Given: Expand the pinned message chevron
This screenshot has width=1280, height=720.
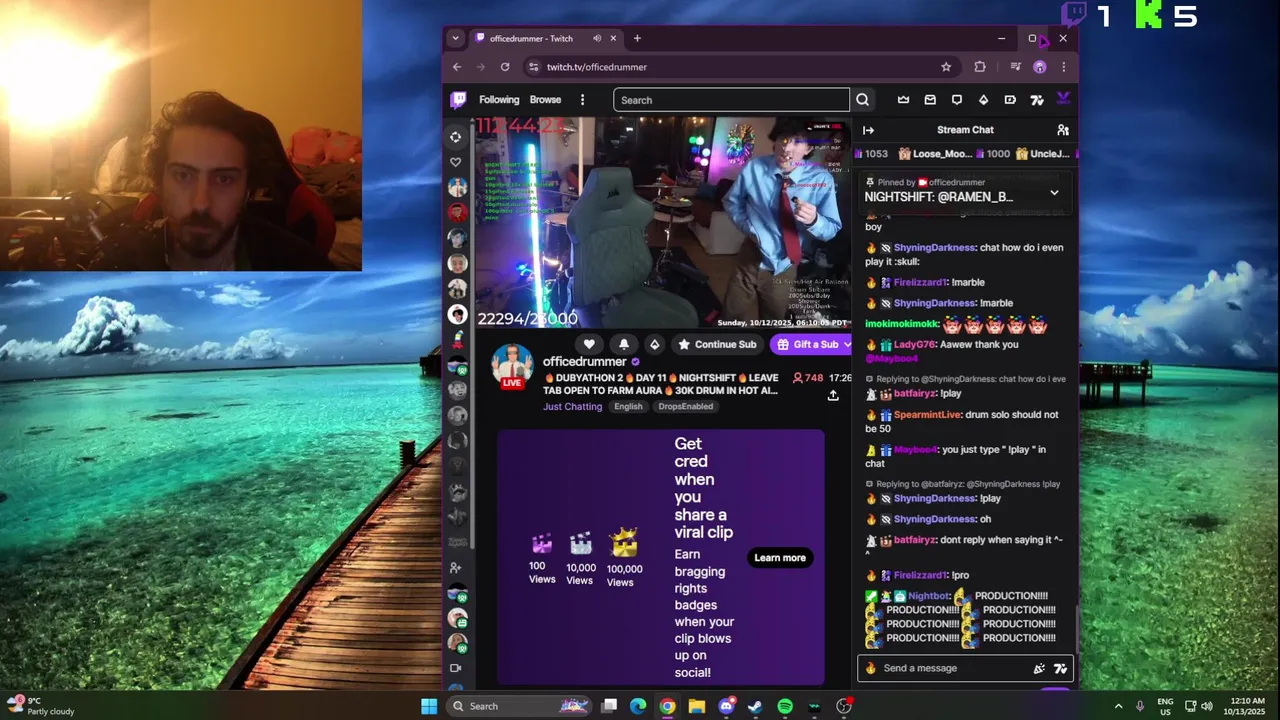Looking at the screenshot, I should click(1054, 192).
